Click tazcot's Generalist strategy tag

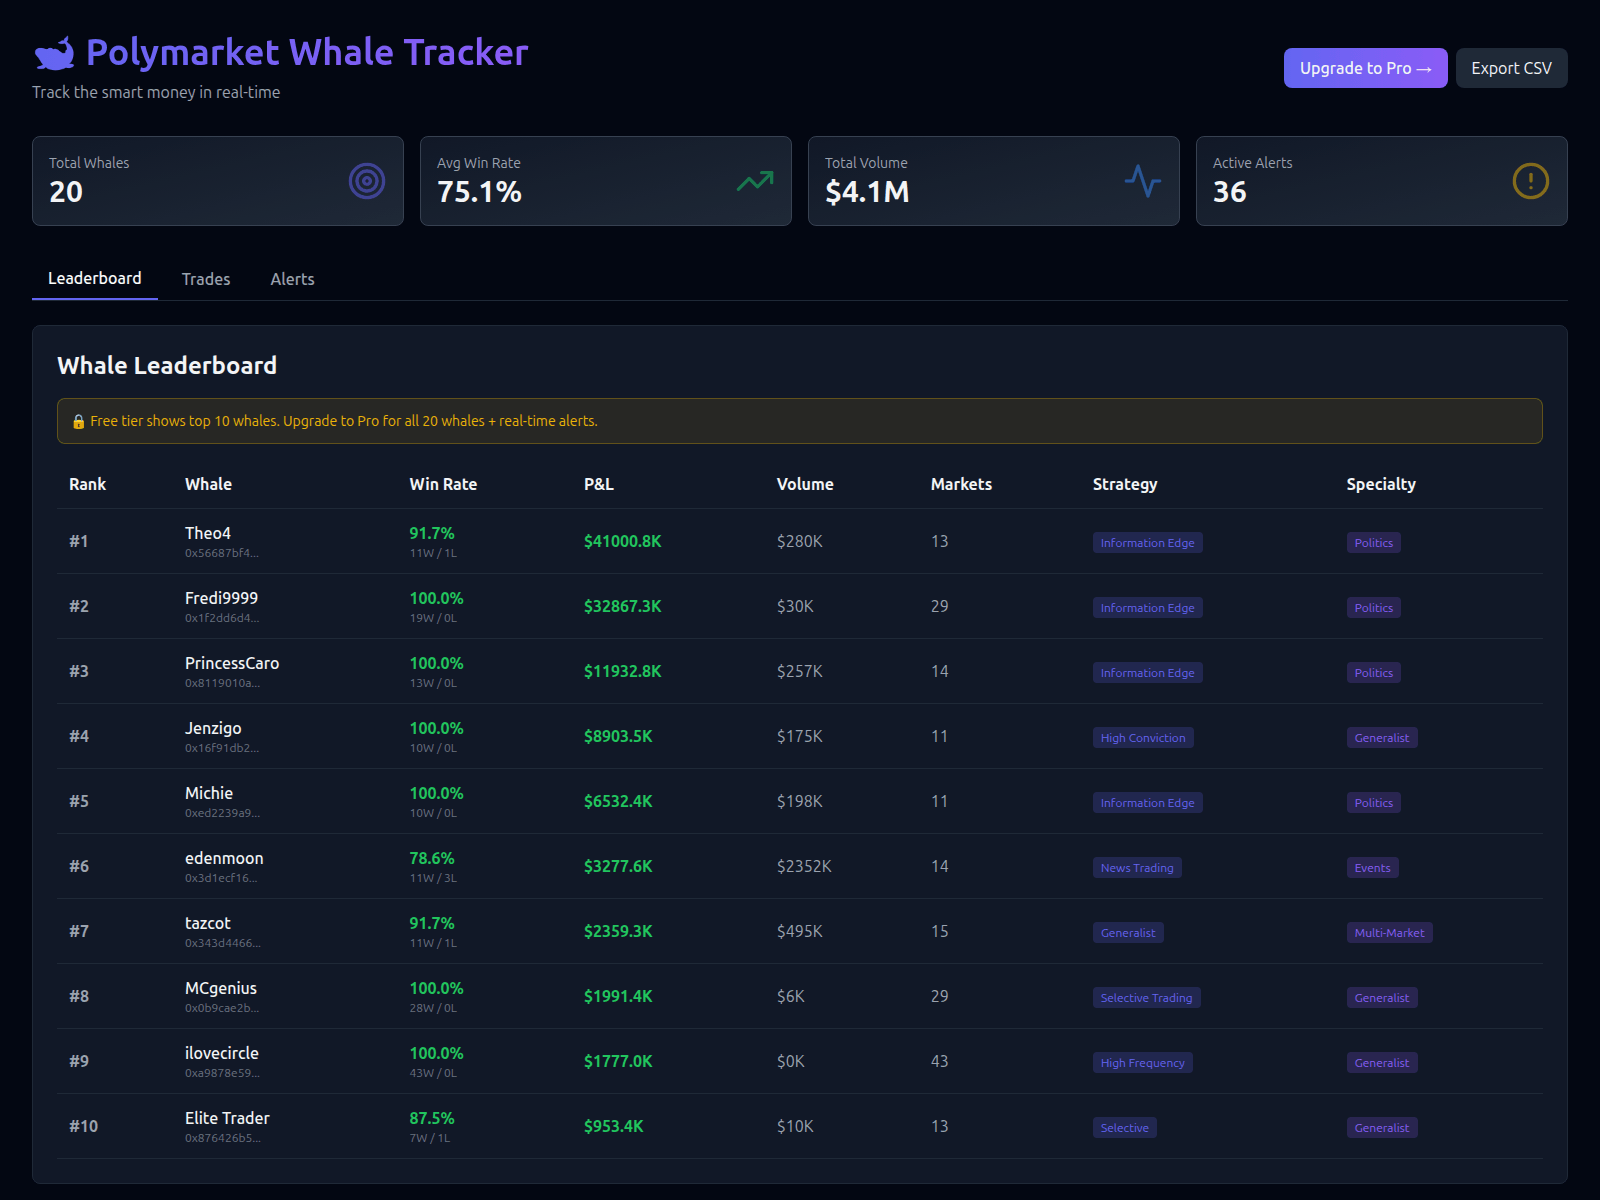coord(1128,933)
